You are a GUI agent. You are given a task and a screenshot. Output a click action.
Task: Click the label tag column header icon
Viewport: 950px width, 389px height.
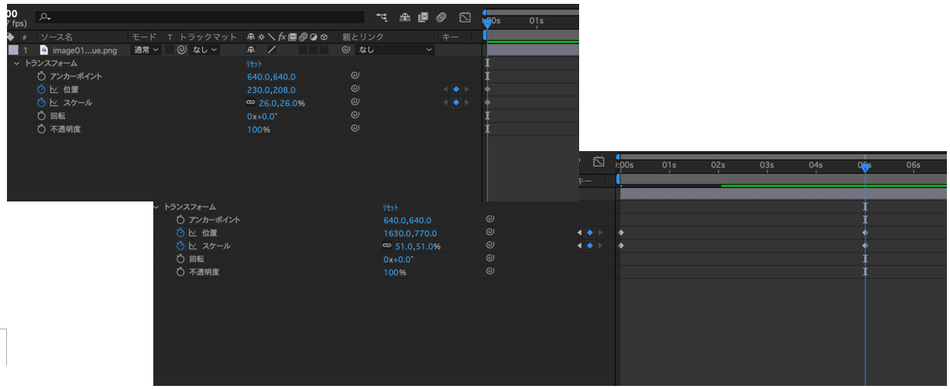[10, 37]
